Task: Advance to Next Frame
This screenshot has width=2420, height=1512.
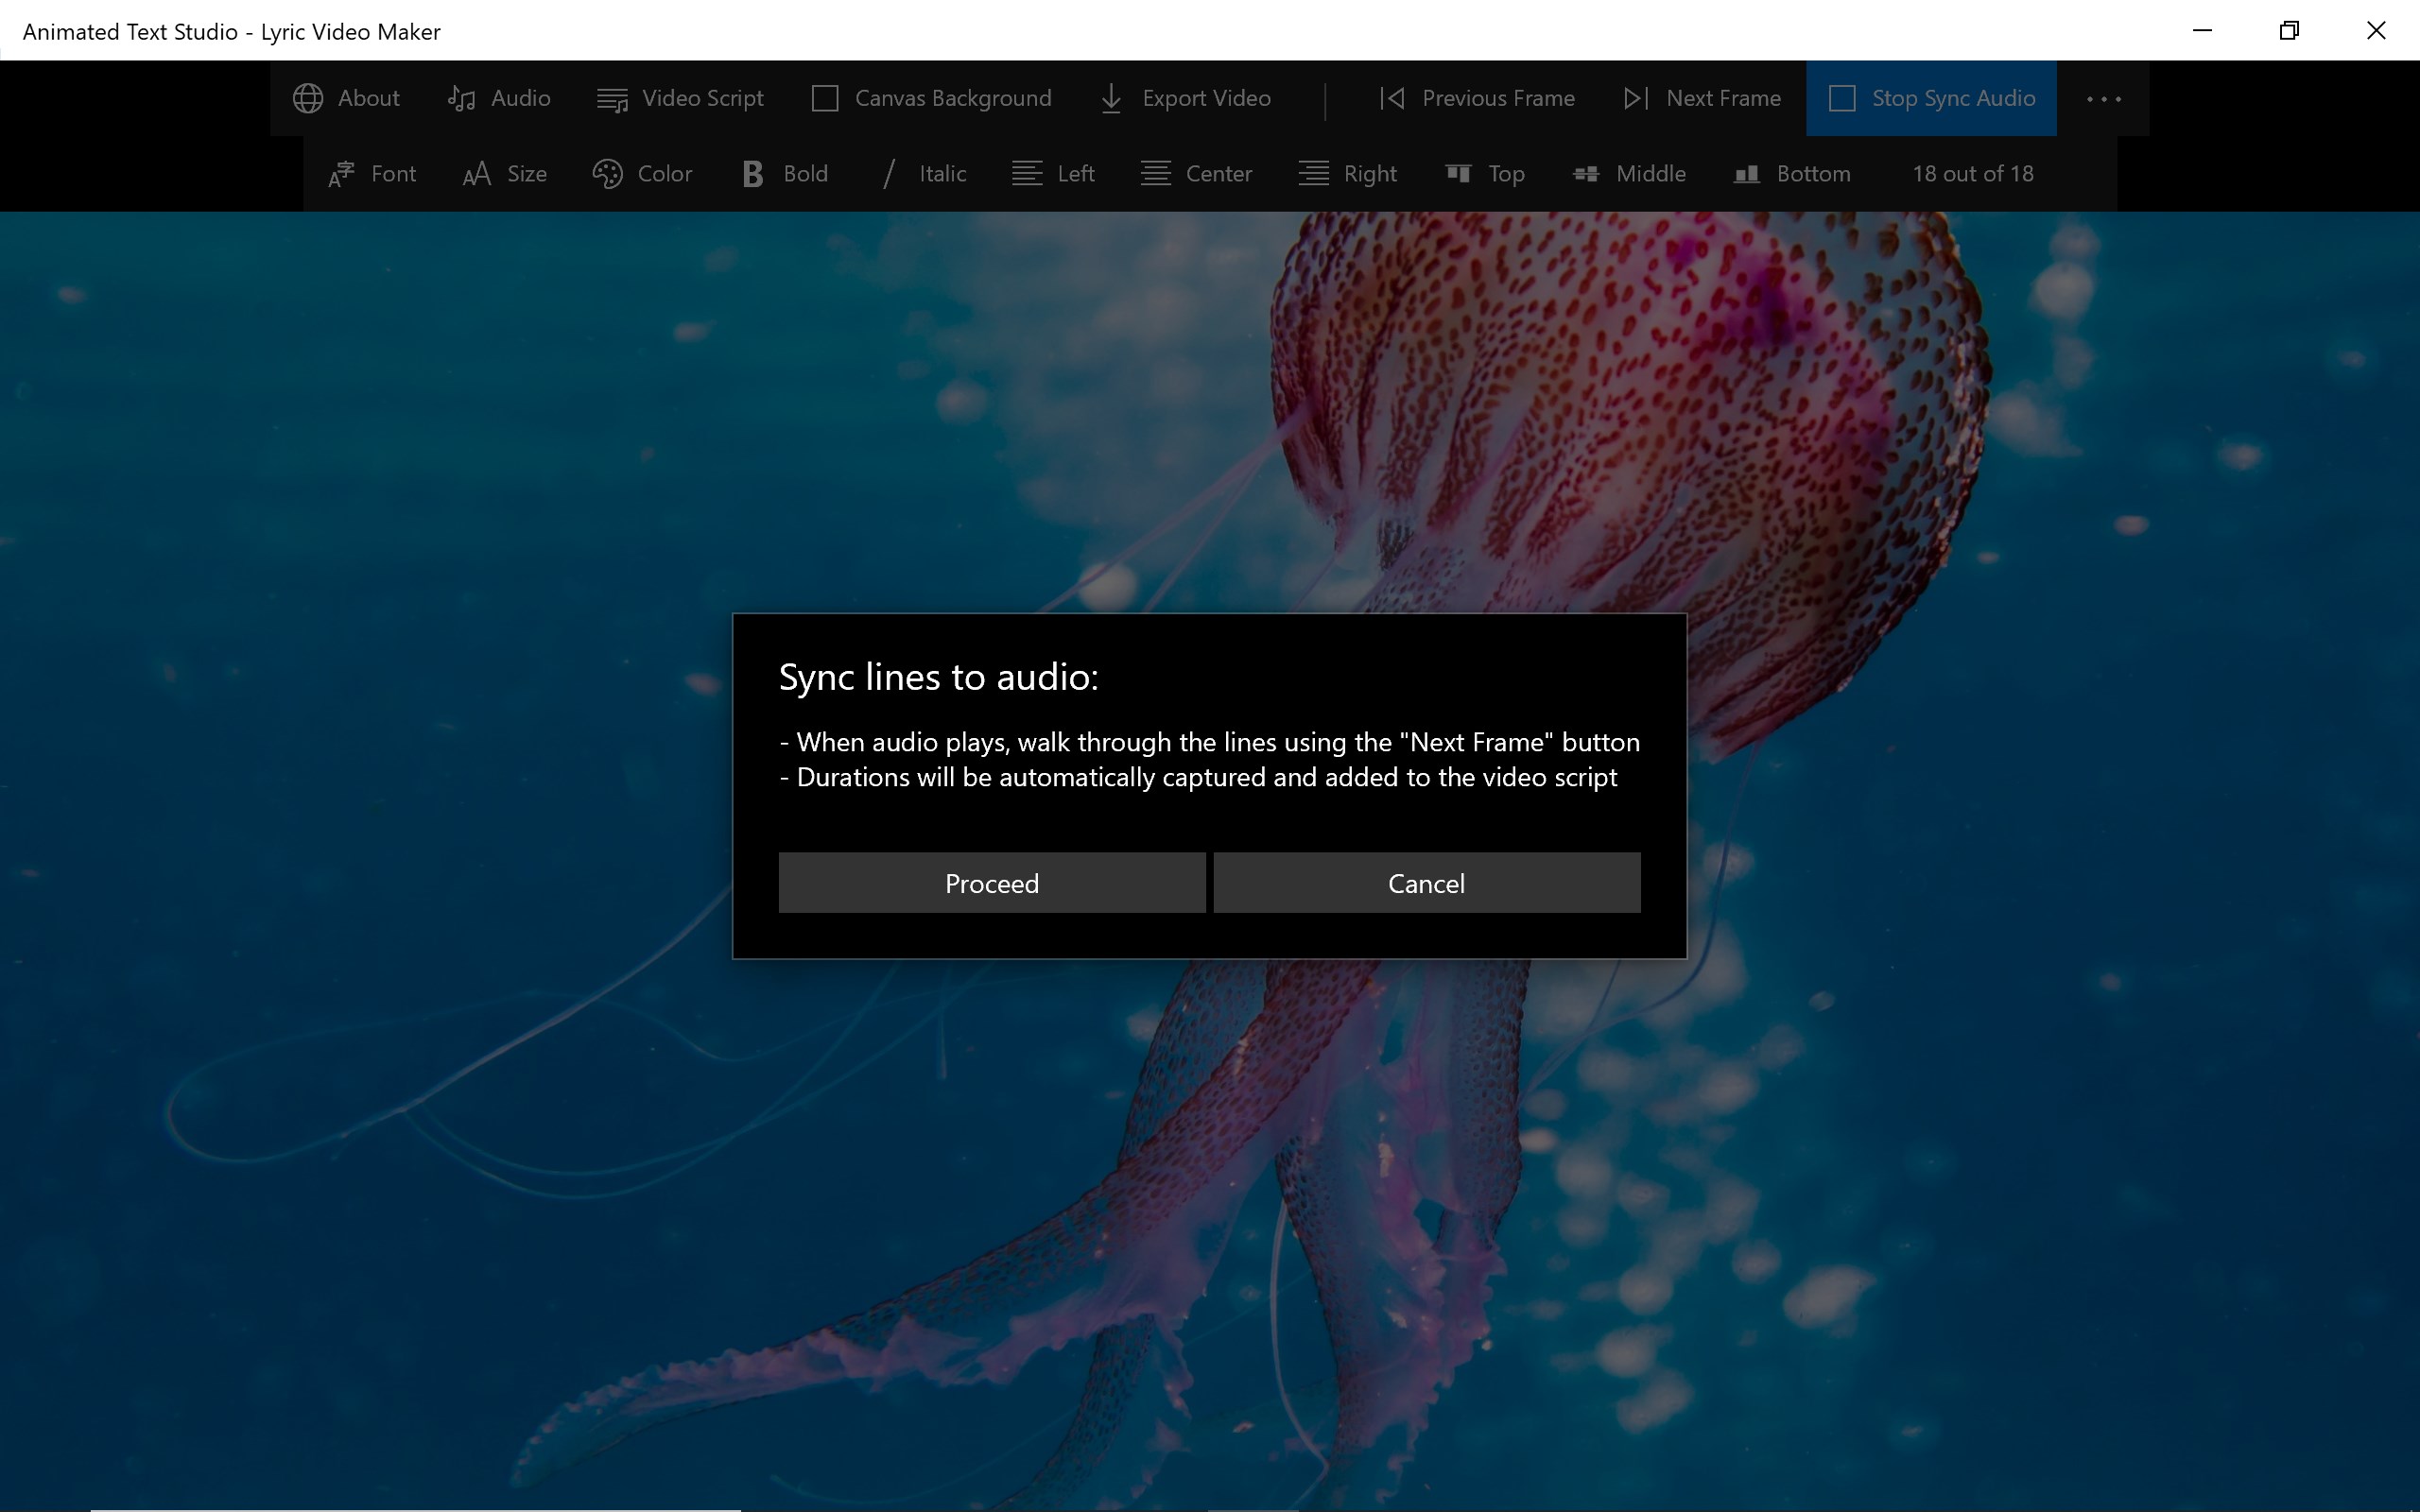Action: pos(1702,98)
